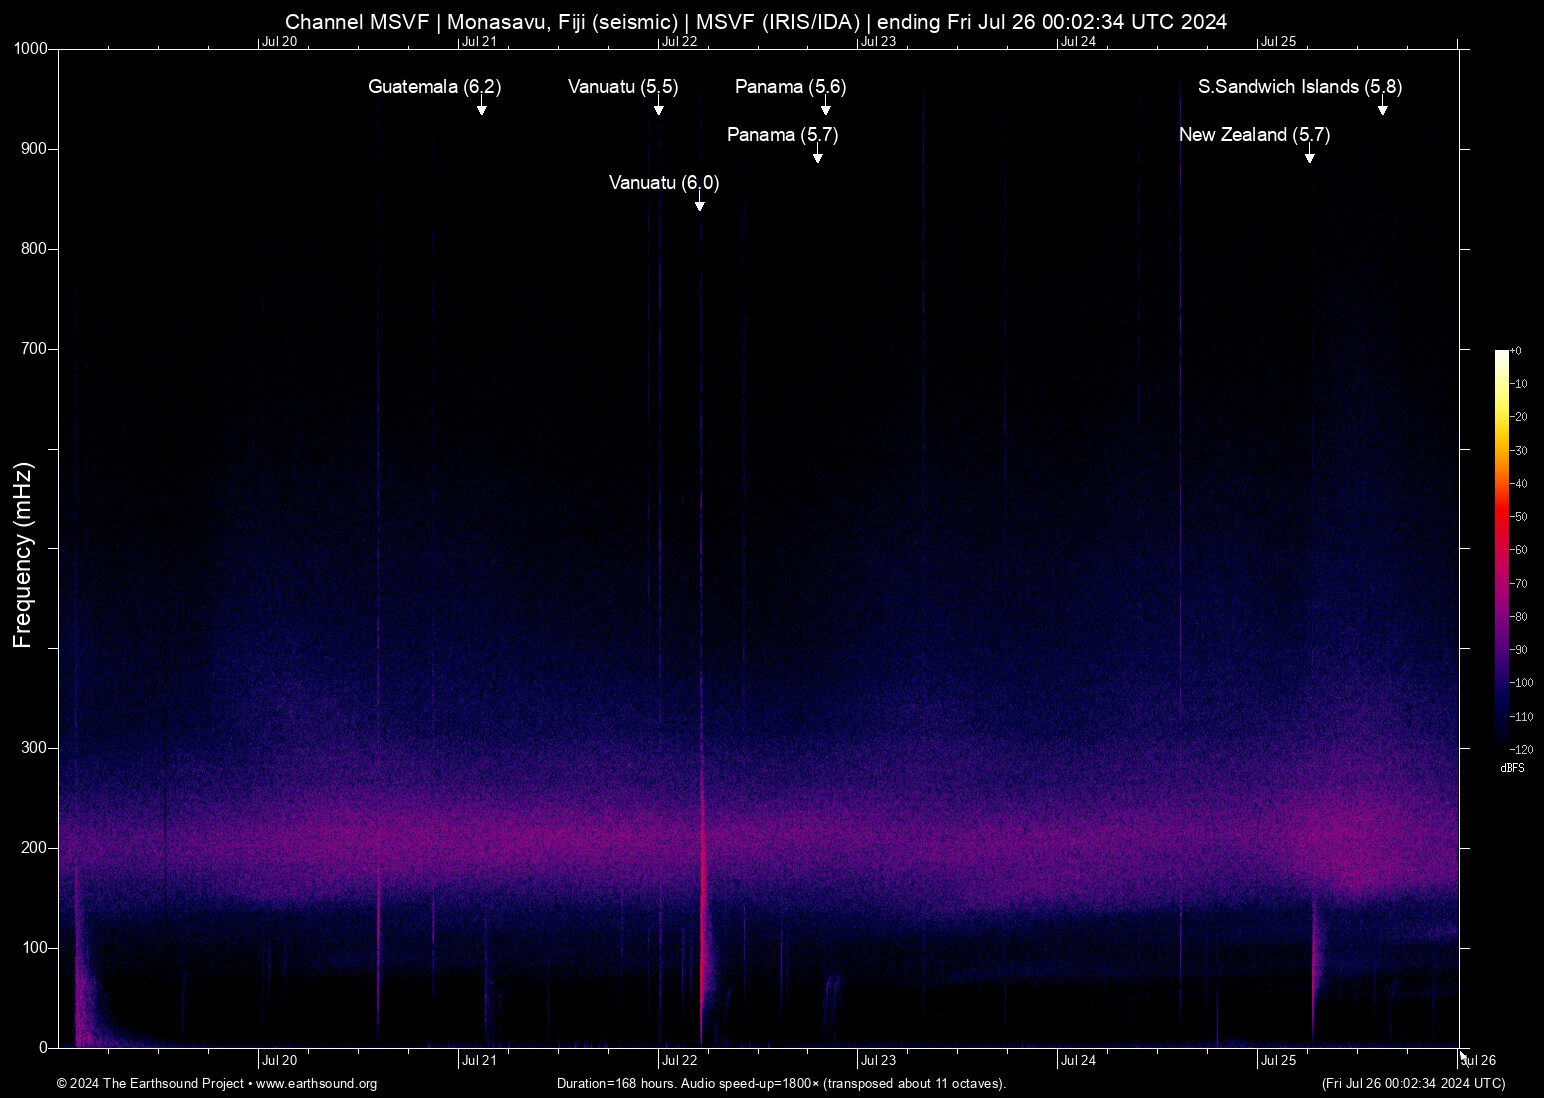Select the +0 value on the color scale
This screenshot has width=1544, height=1098.
click(x=1515, y=351)
